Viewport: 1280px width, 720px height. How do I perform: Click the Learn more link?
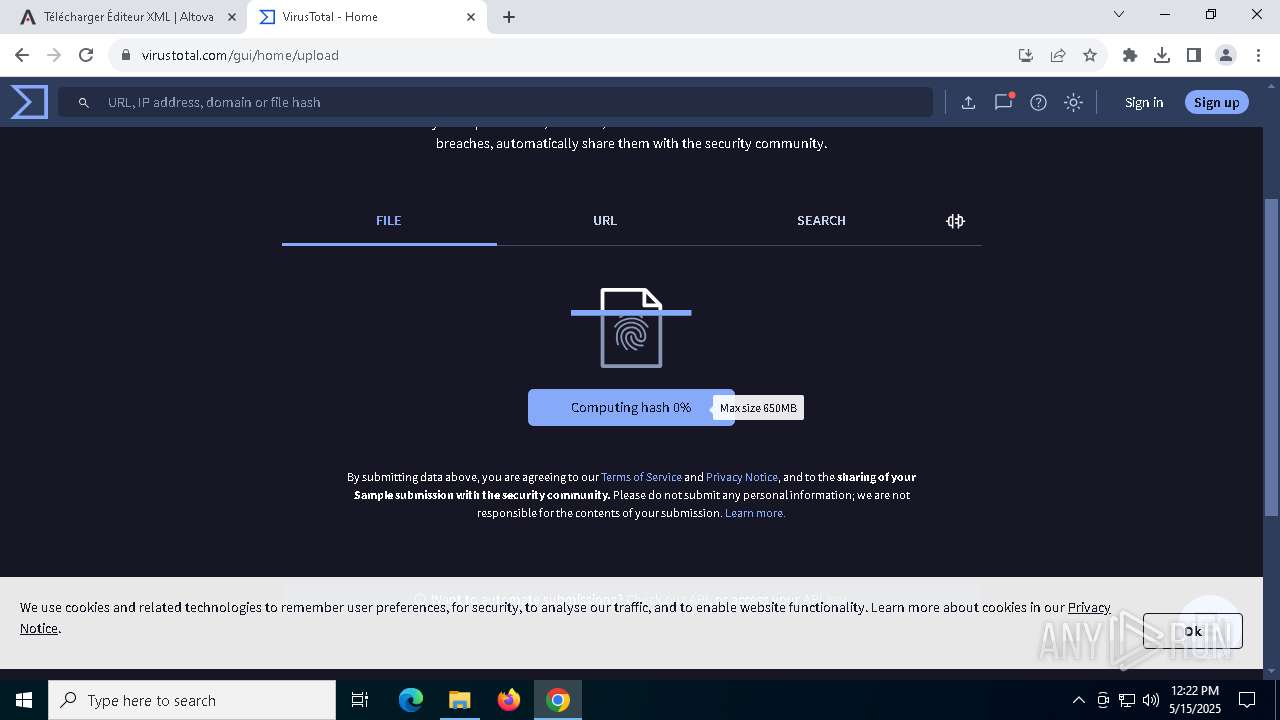(755, 513)
